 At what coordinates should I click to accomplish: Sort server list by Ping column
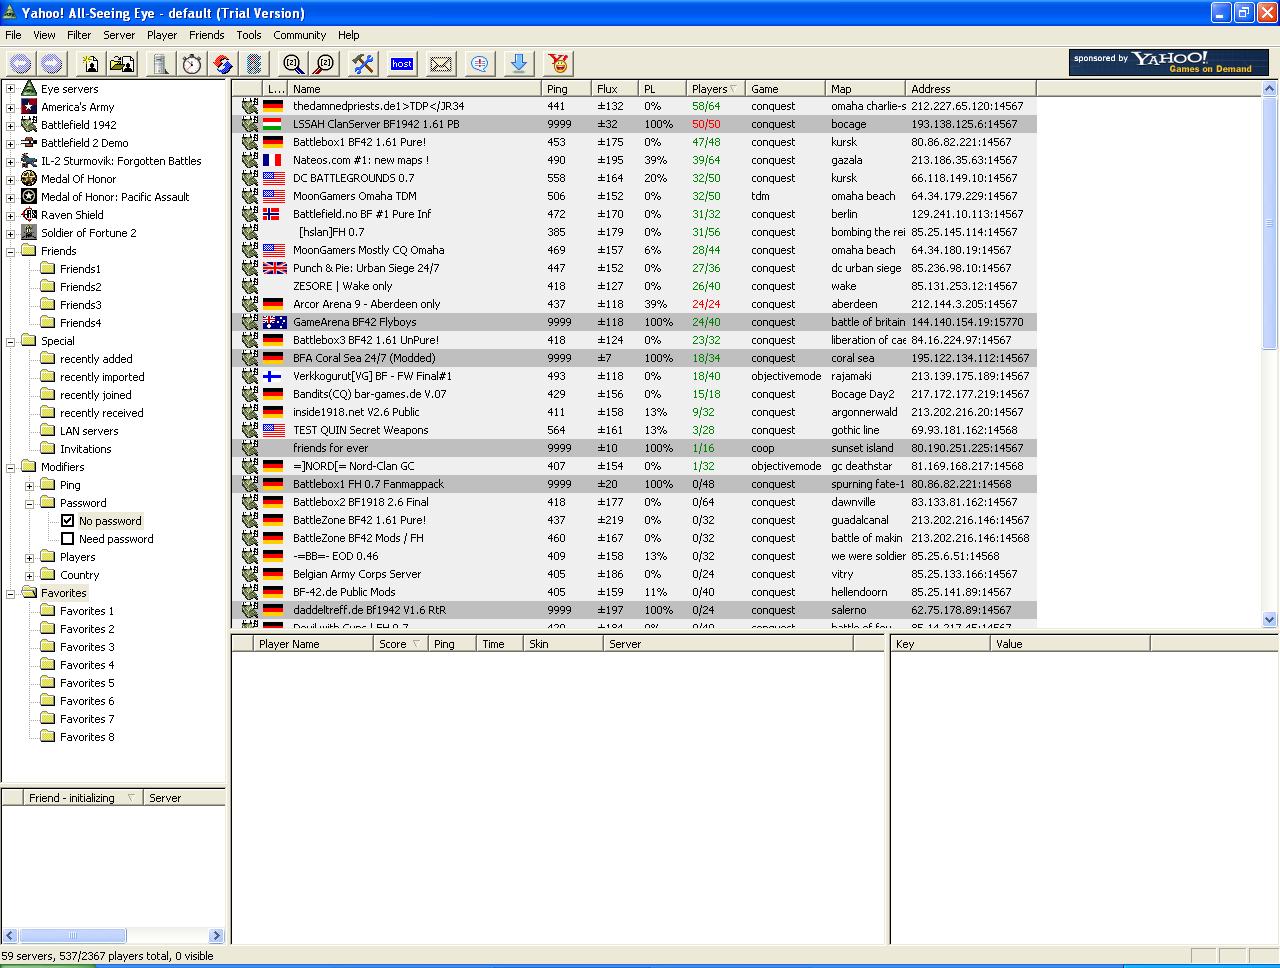coord(567,89)
